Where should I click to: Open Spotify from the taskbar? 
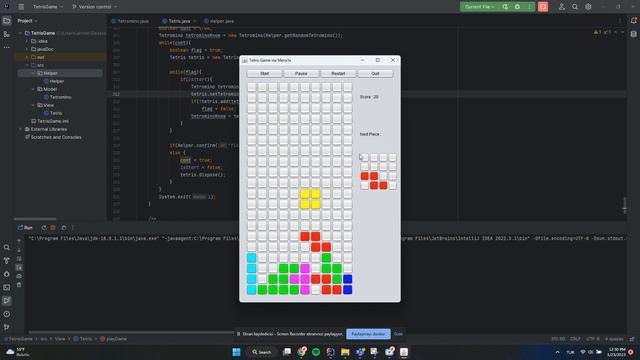pos(316,352)
